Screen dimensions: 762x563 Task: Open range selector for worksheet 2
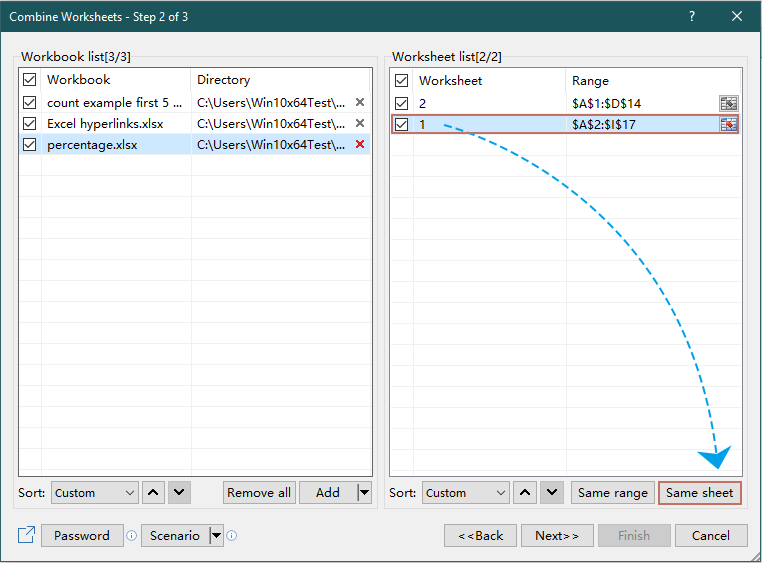click(x=728, y=103)
